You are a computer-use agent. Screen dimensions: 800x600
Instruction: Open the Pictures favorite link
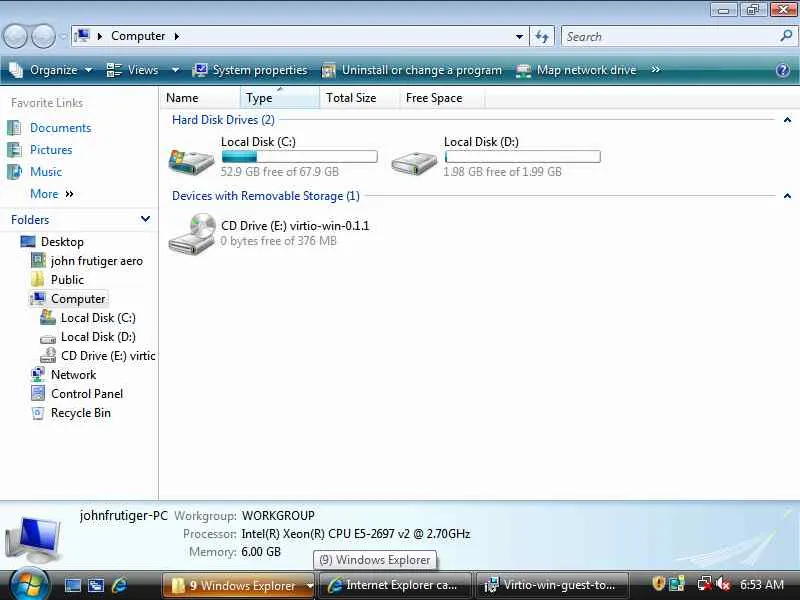tap(51, 150)
